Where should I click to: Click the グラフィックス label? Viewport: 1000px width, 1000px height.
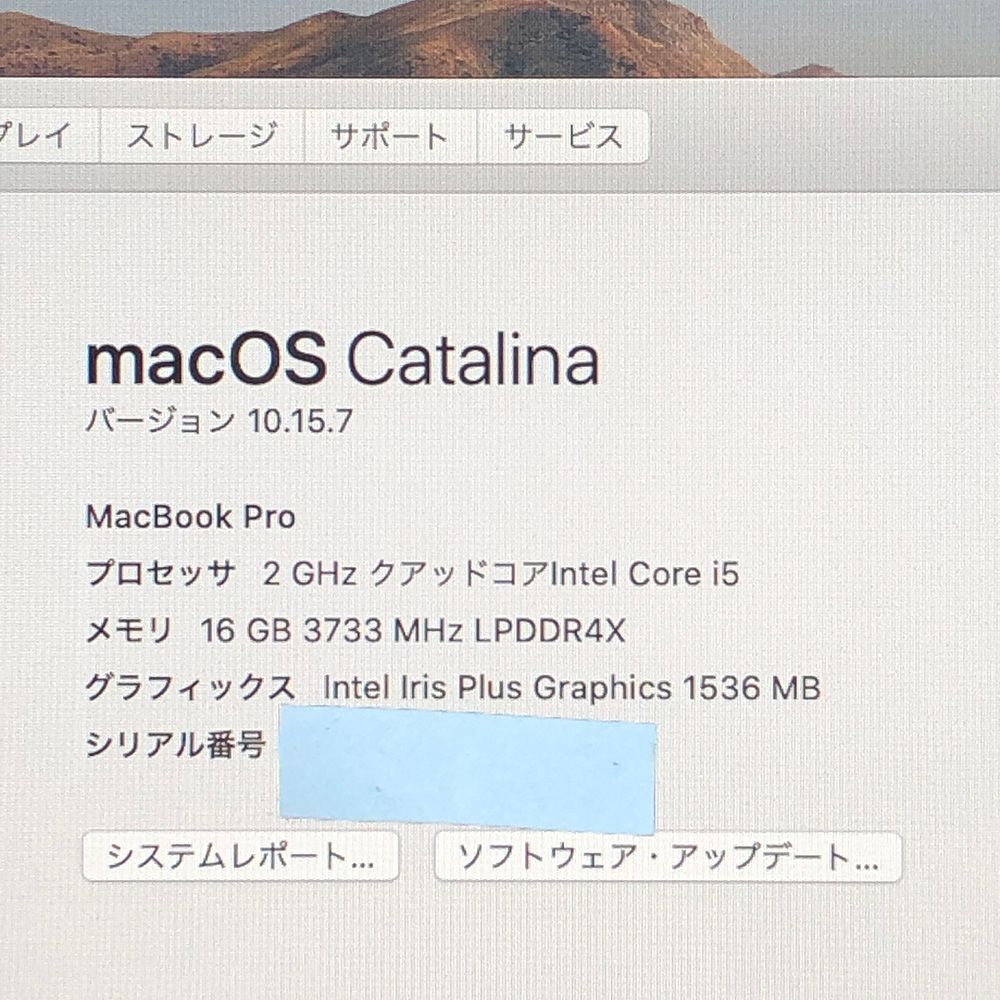pyautogui.click(x=190, y=687)
